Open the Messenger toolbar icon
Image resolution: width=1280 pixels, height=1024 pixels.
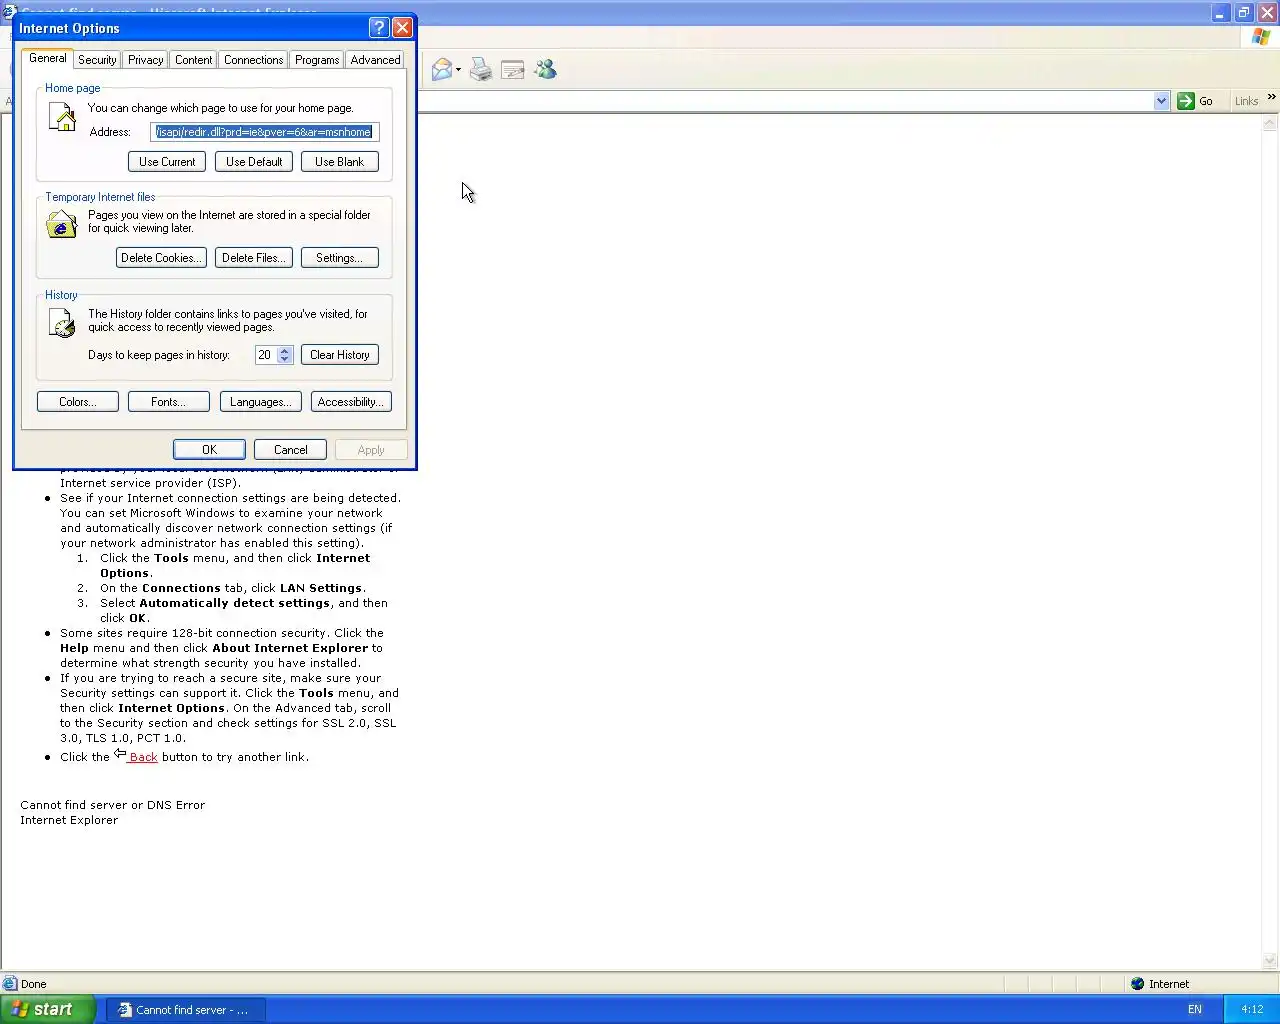545,69
